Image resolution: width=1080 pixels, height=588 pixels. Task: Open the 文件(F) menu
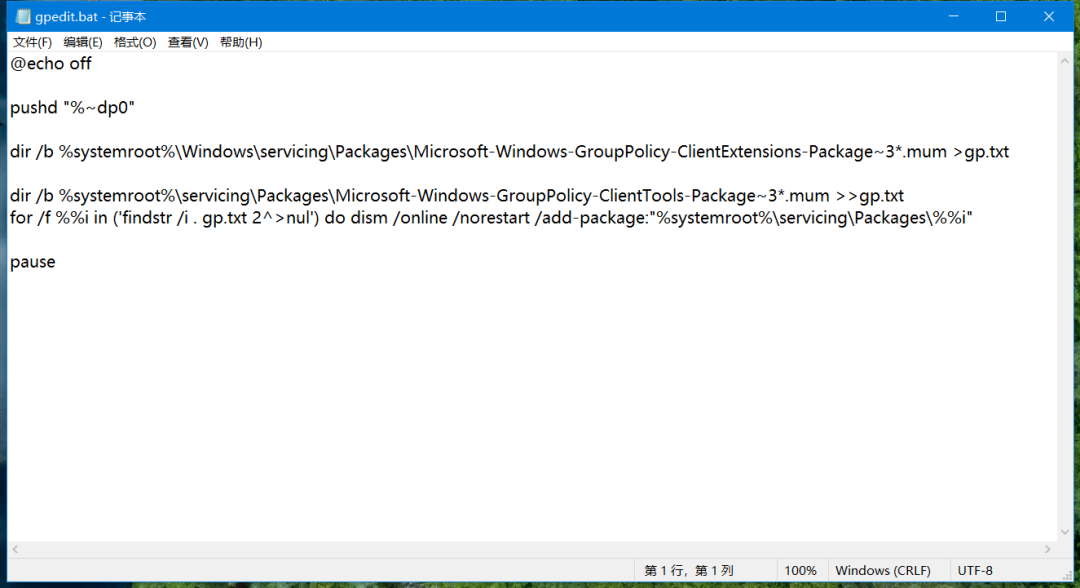(x=32, y=42)
